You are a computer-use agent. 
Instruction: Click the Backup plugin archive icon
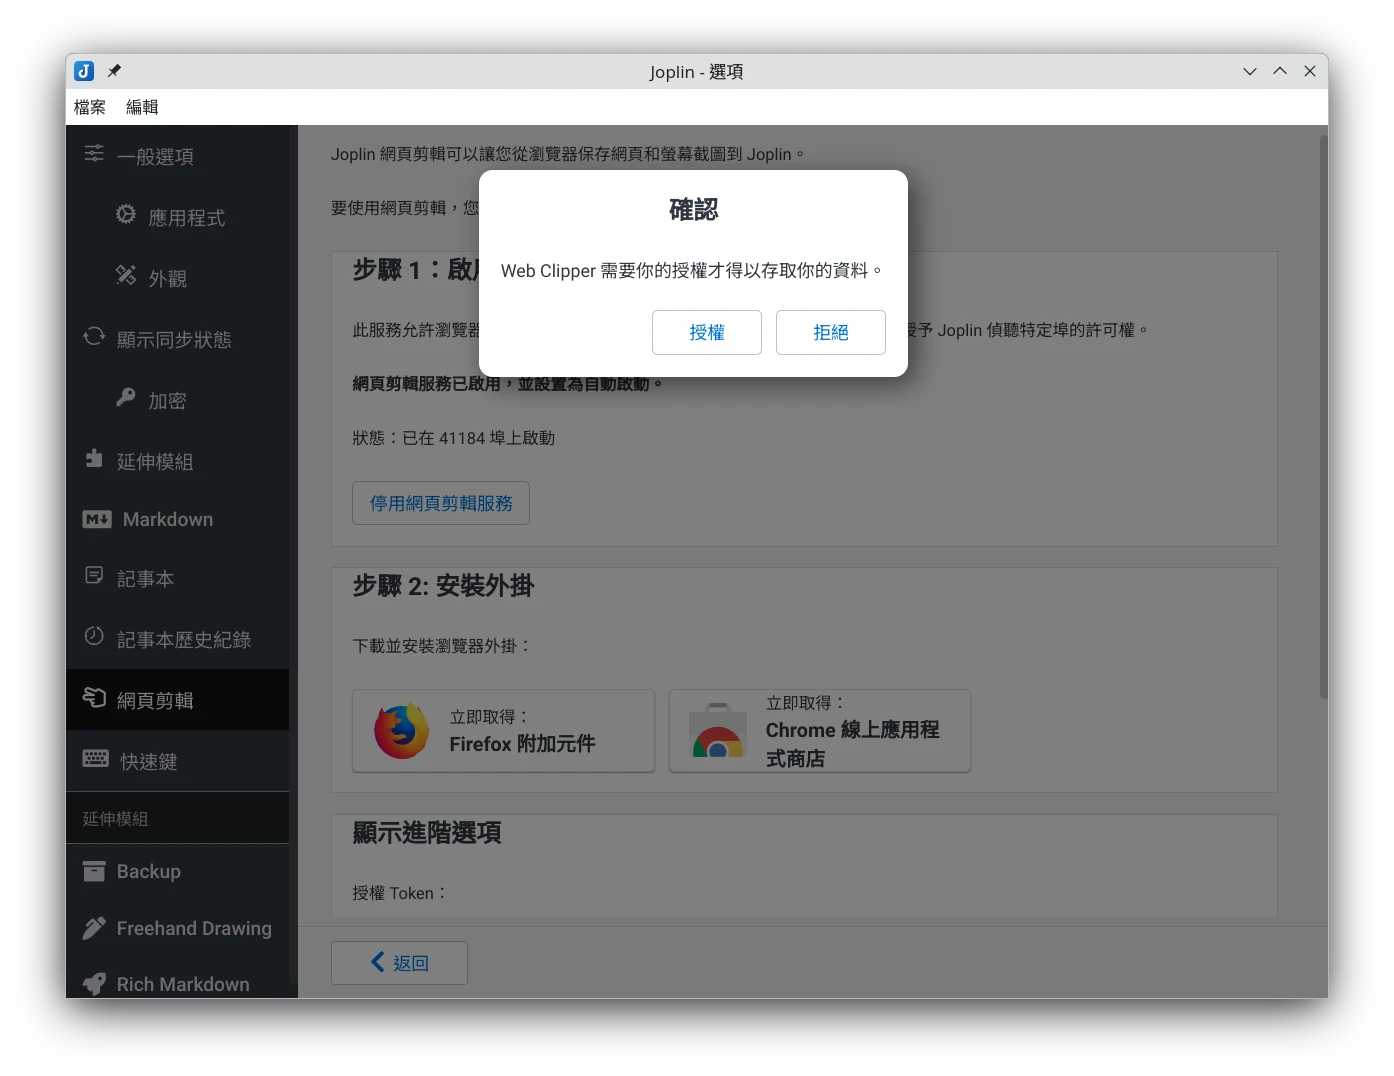(94, 871)
